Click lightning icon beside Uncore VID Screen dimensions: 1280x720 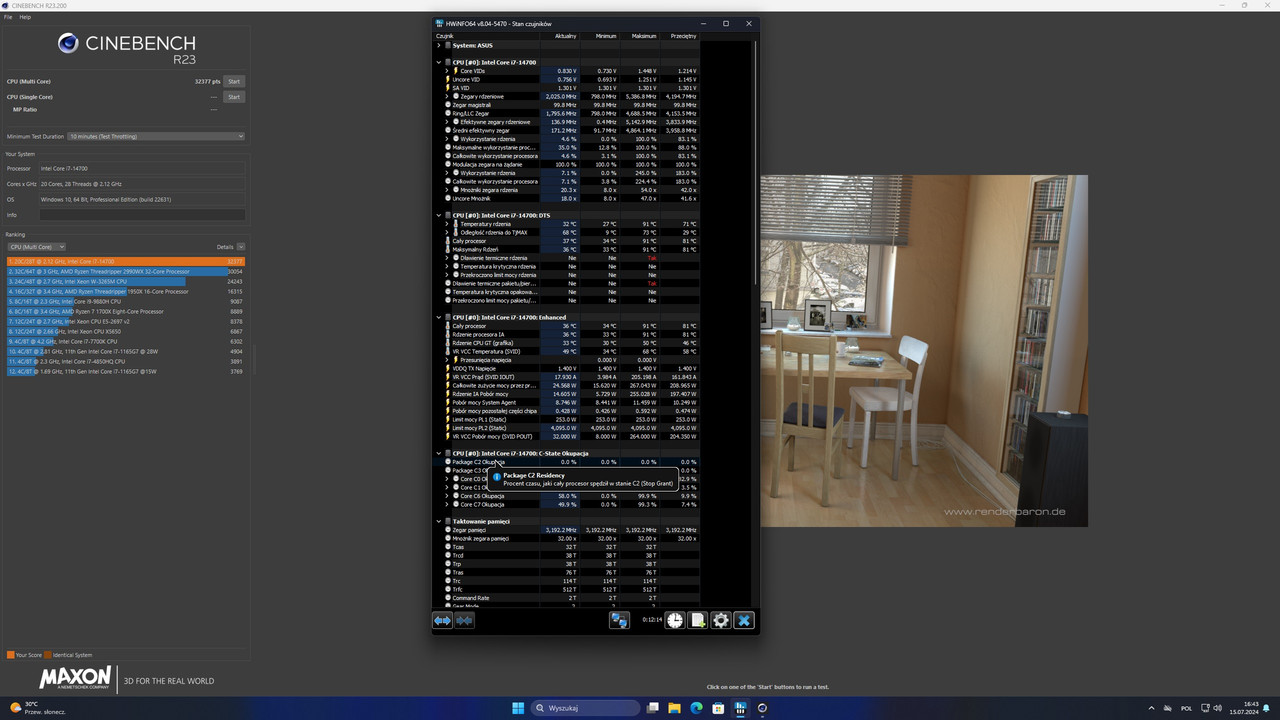(448, 79)
